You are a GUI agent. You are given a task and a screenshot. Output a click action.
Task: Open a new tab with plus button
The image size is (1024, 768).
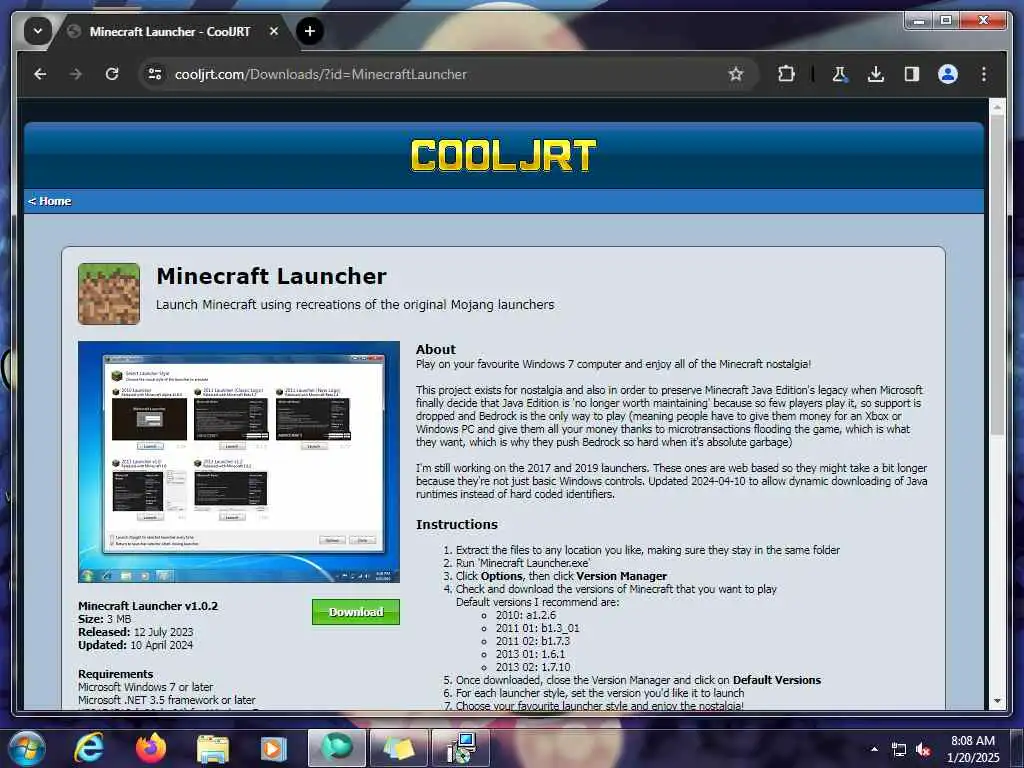(310, 31)
